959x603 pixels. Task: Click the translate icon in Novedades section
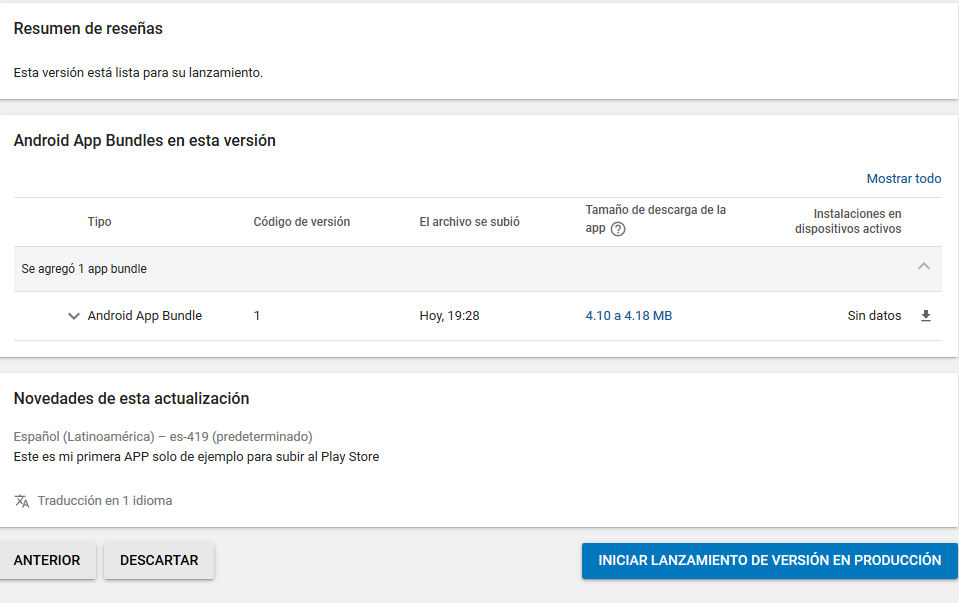[x=22, y=500]
